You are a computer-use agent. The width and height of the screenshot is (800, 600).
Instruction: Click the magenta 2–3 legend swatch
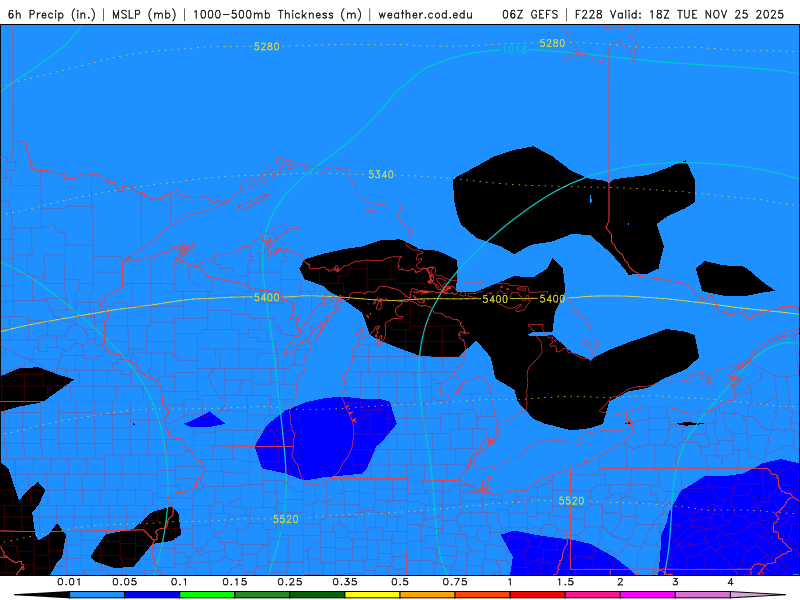(x=648, y=595)
